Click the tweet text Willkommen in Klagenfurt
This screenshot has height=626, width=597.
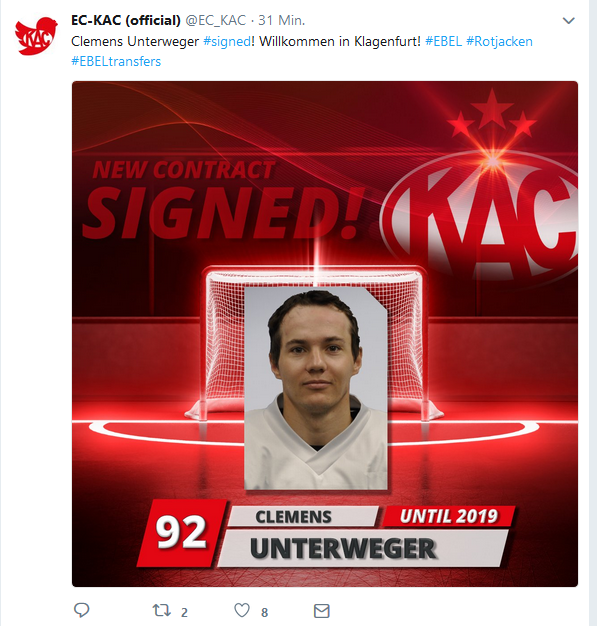(x=340, y=42)
